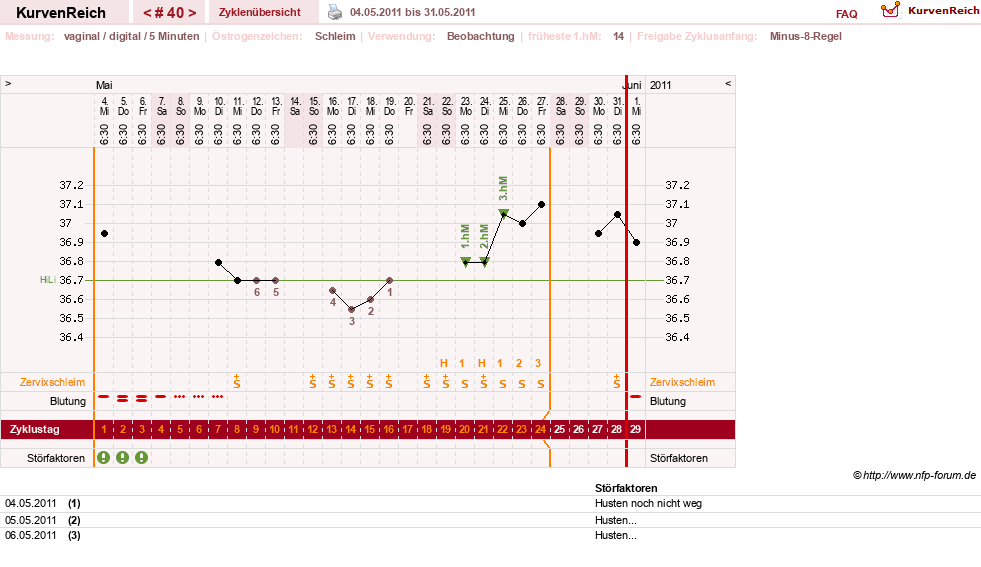981x567 pixels.
Task: Click the date range 04.05.2011 bis 31.05.2011
Action: 412,12
